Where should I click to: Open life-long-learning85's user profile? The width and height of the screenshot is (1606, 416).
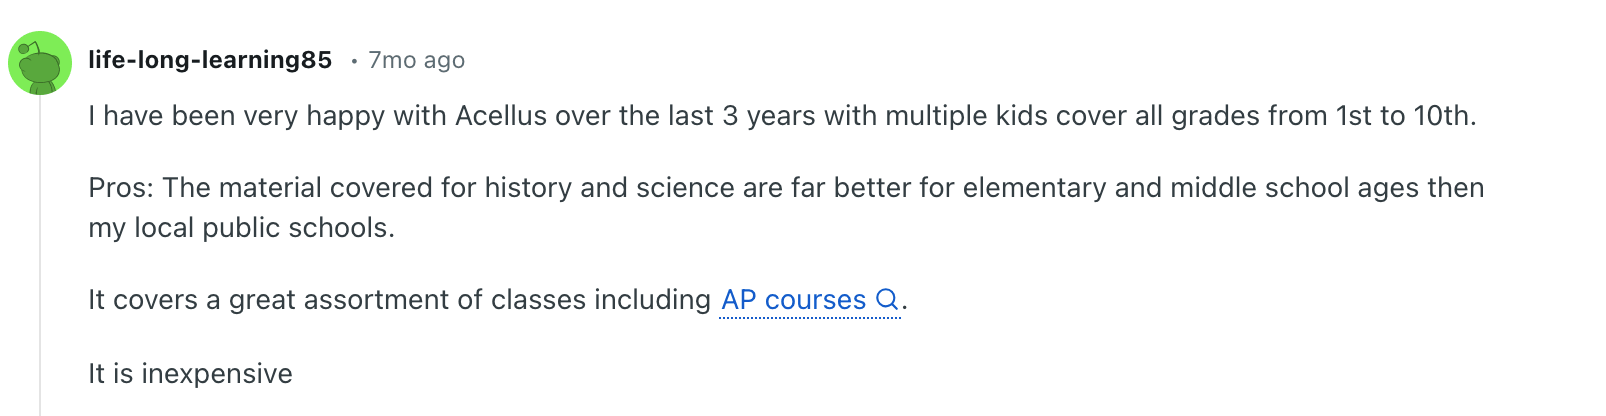tap(210, 60)
